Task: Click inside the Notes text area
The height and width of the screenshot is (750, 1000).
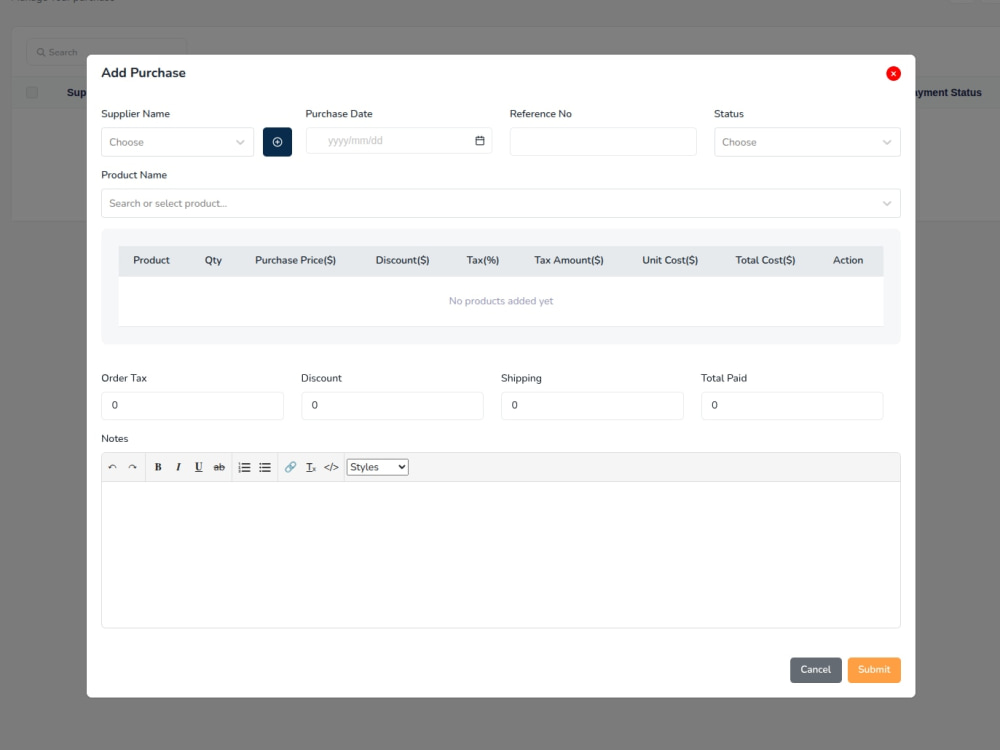Action: pos(501,554)
